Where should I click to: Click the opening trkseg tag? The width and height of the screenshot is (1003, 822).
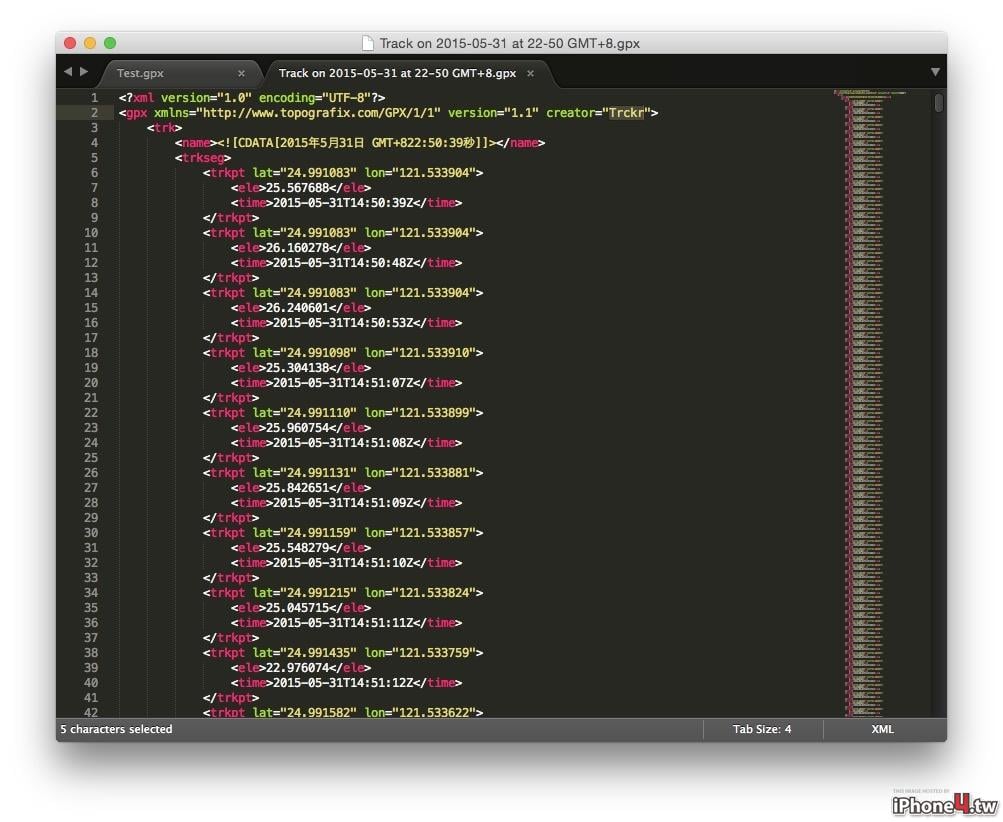tap(203, 157)
